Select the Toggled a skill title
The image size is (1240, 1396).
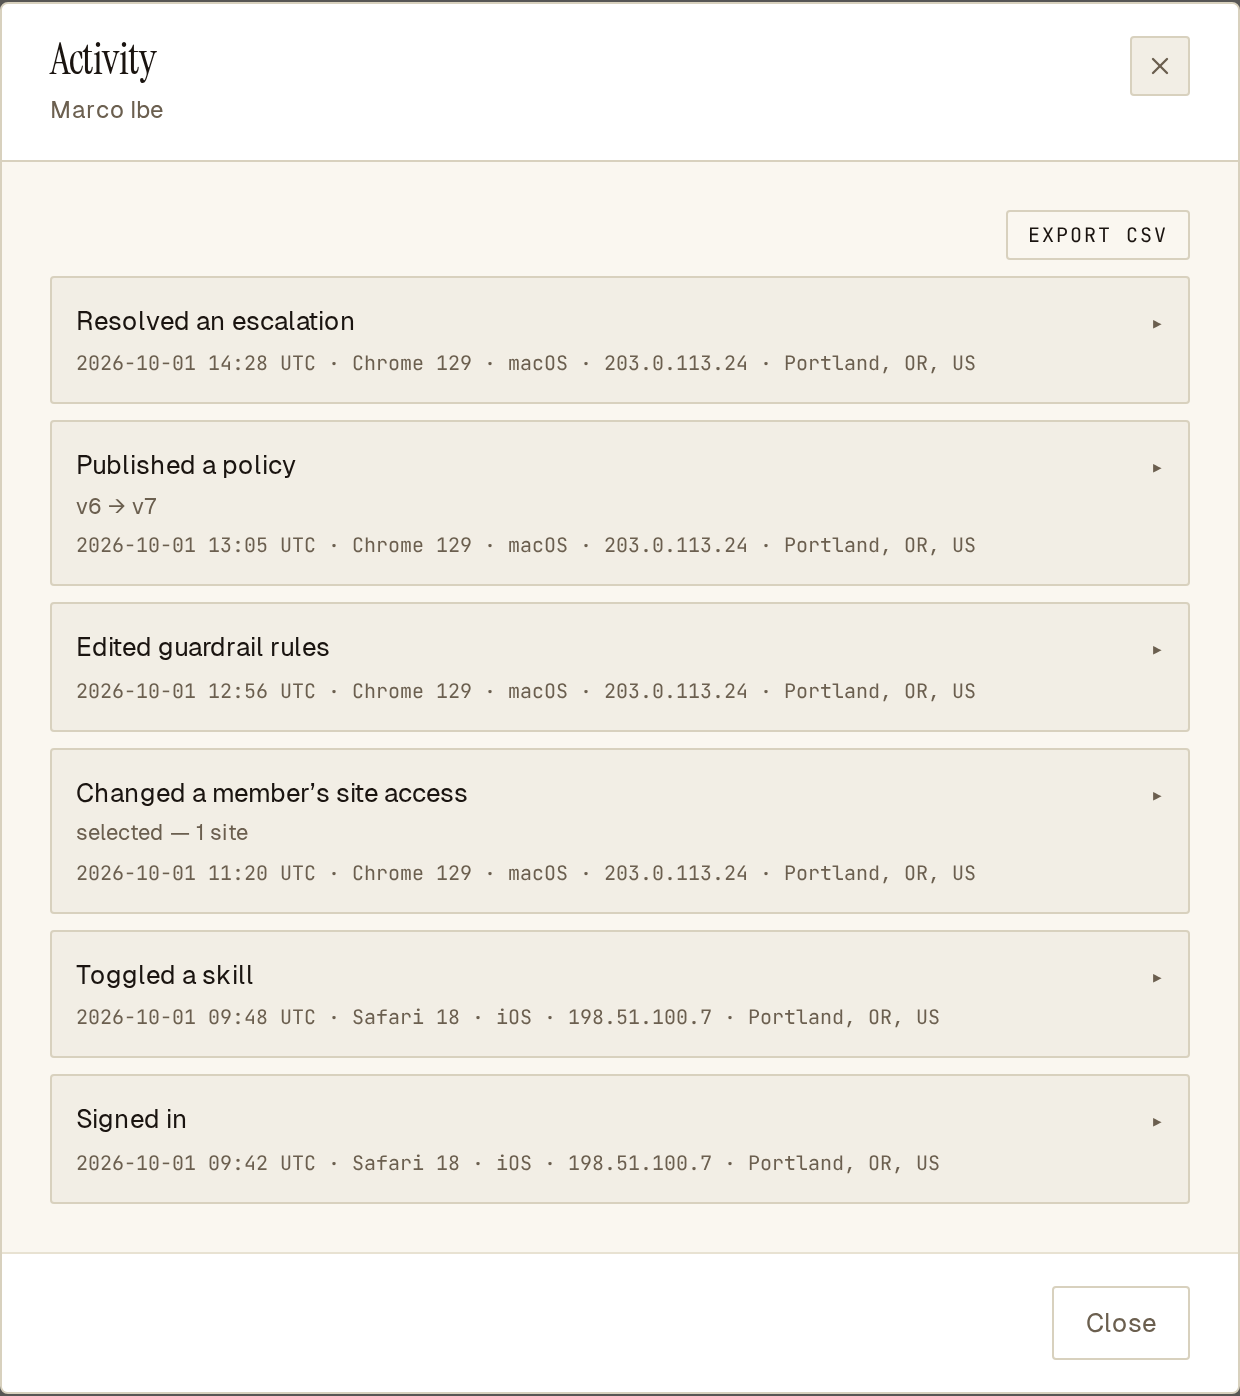coord(165,975)
